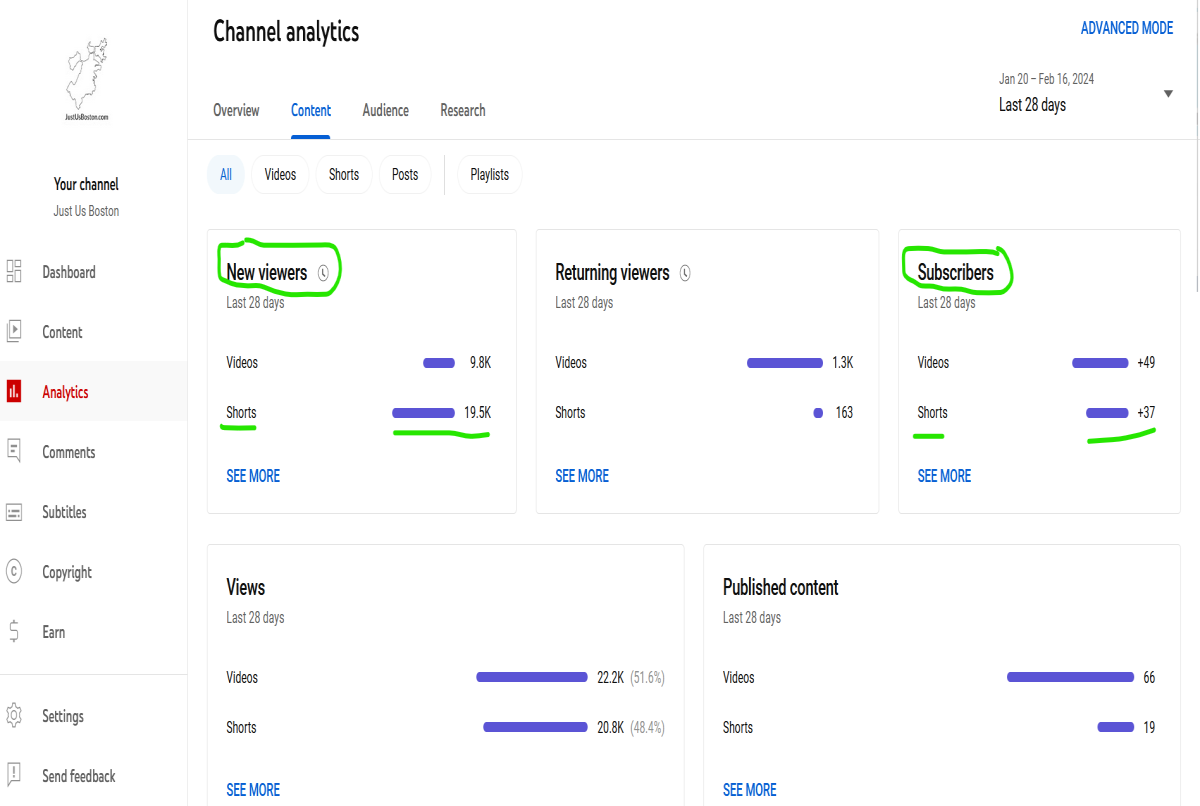The image size is (1200, 806).
Task: Click the 19 Shorts published value
Action: click(1149, 727)
